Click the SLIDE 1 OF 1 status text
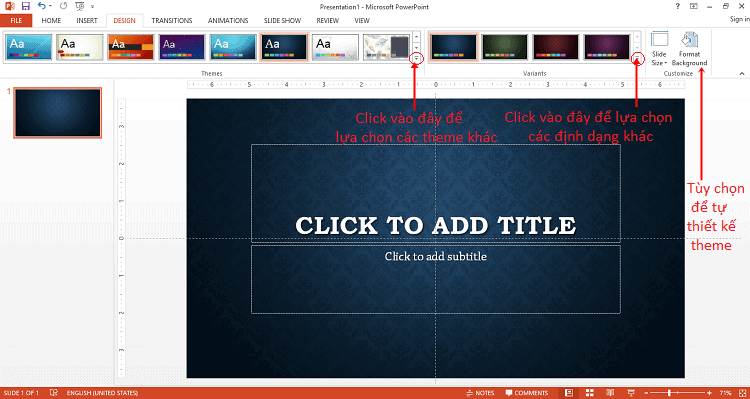 tap(21, 393)
